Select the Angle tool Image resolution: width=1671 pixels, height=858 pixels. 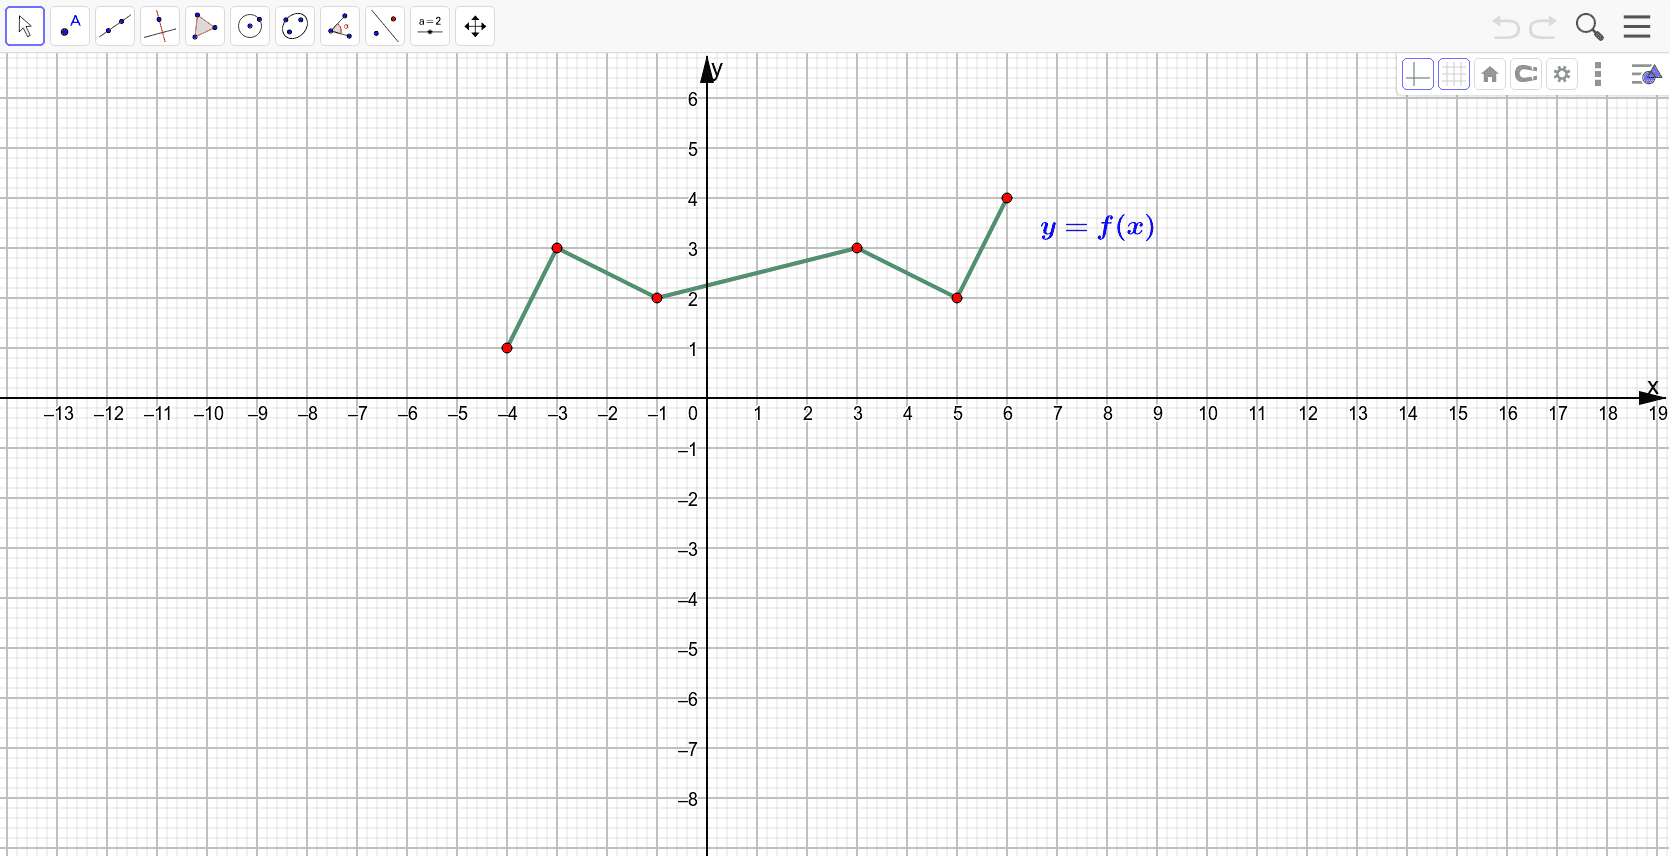[340, 26]
